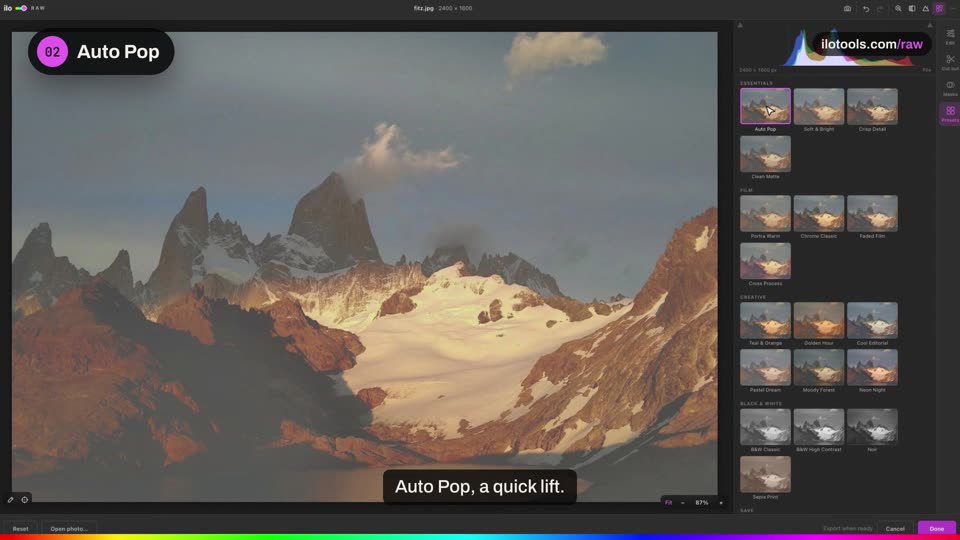
Task: Open the Cut out scissors tool
Action: click(x=950, y=62)
